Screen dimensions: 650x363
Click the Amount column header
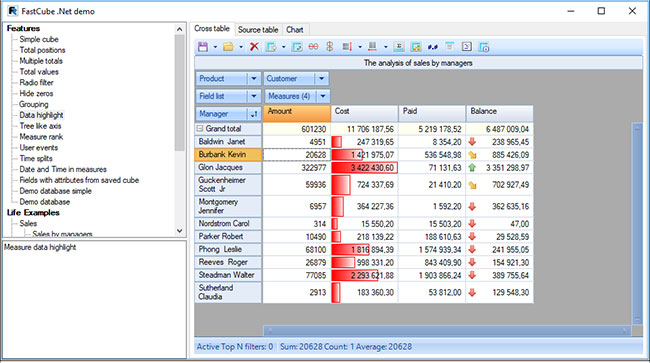296,113
